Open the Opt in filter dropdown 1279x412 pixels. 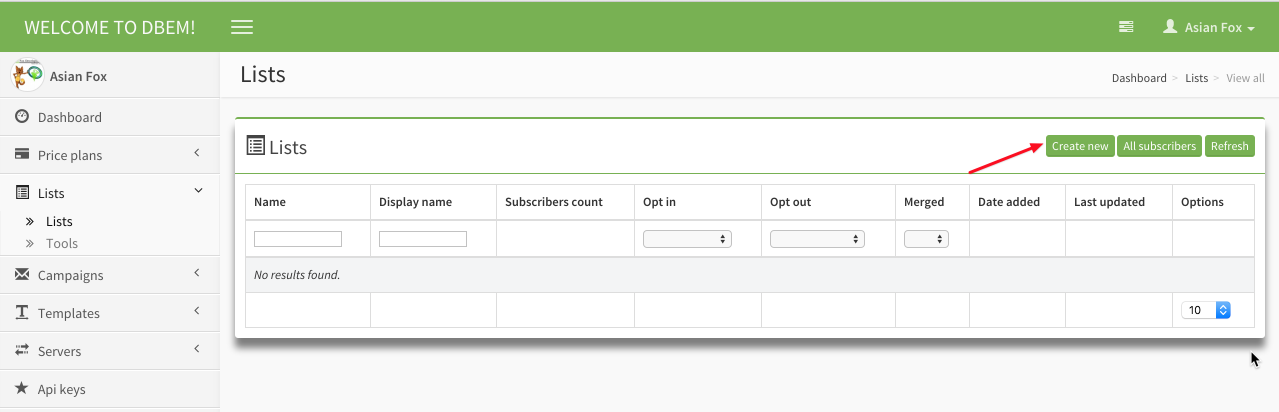(687, 239)
